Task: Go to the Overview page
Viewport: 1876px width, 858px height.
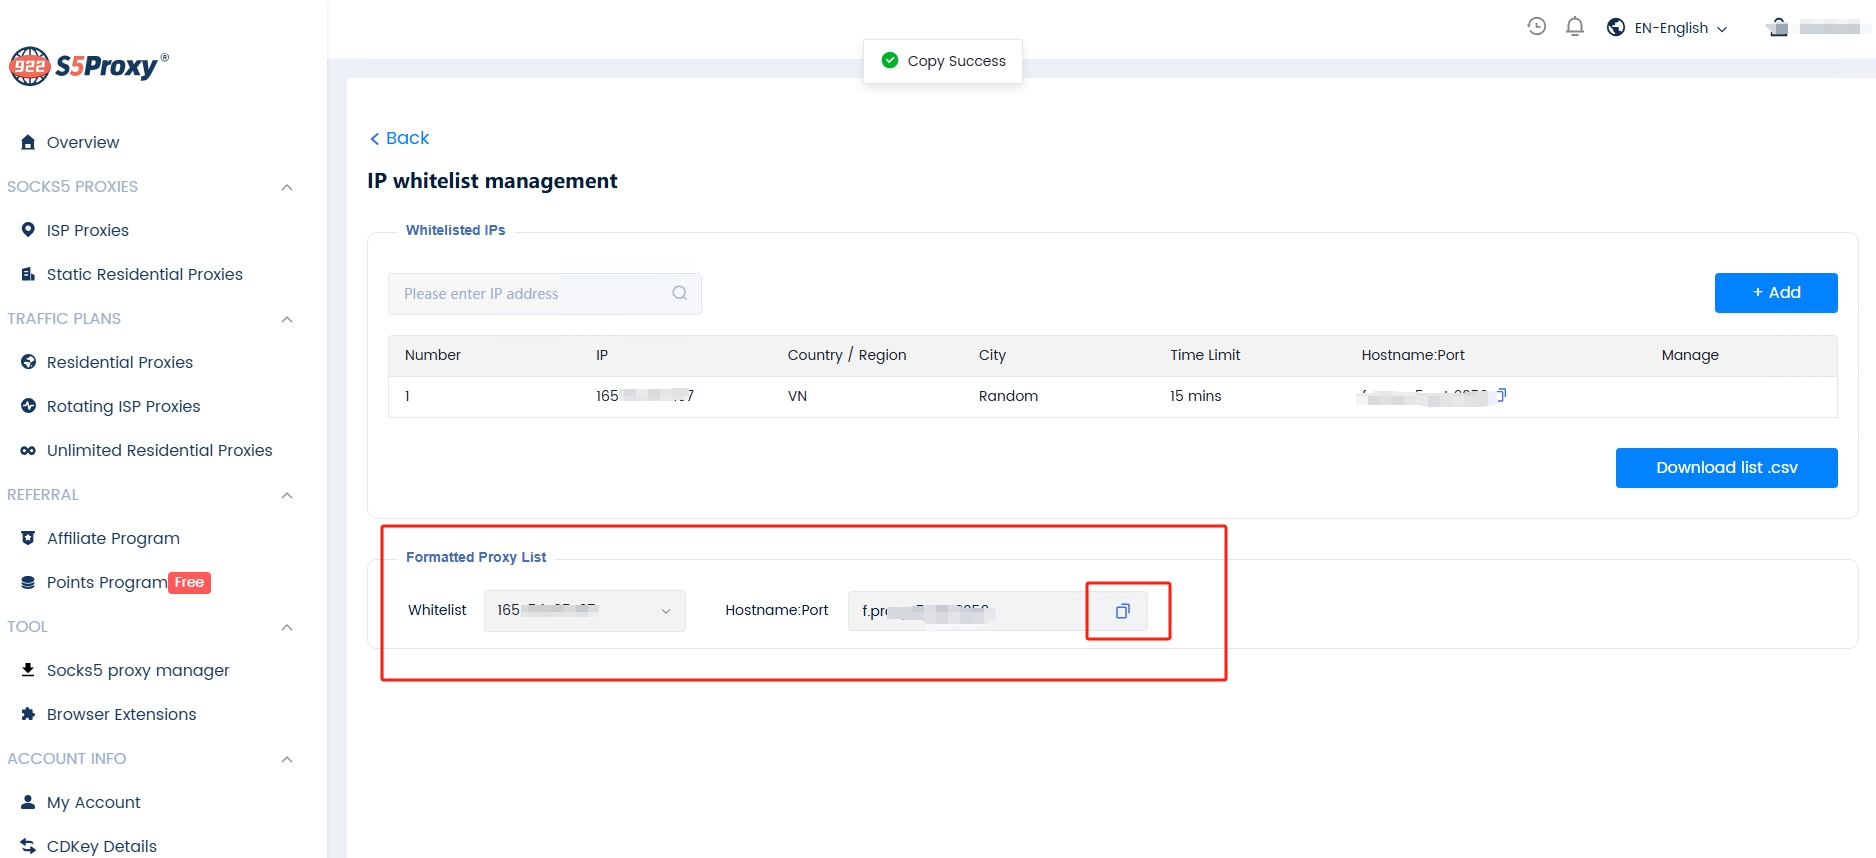Action: (x=82, y=142)
